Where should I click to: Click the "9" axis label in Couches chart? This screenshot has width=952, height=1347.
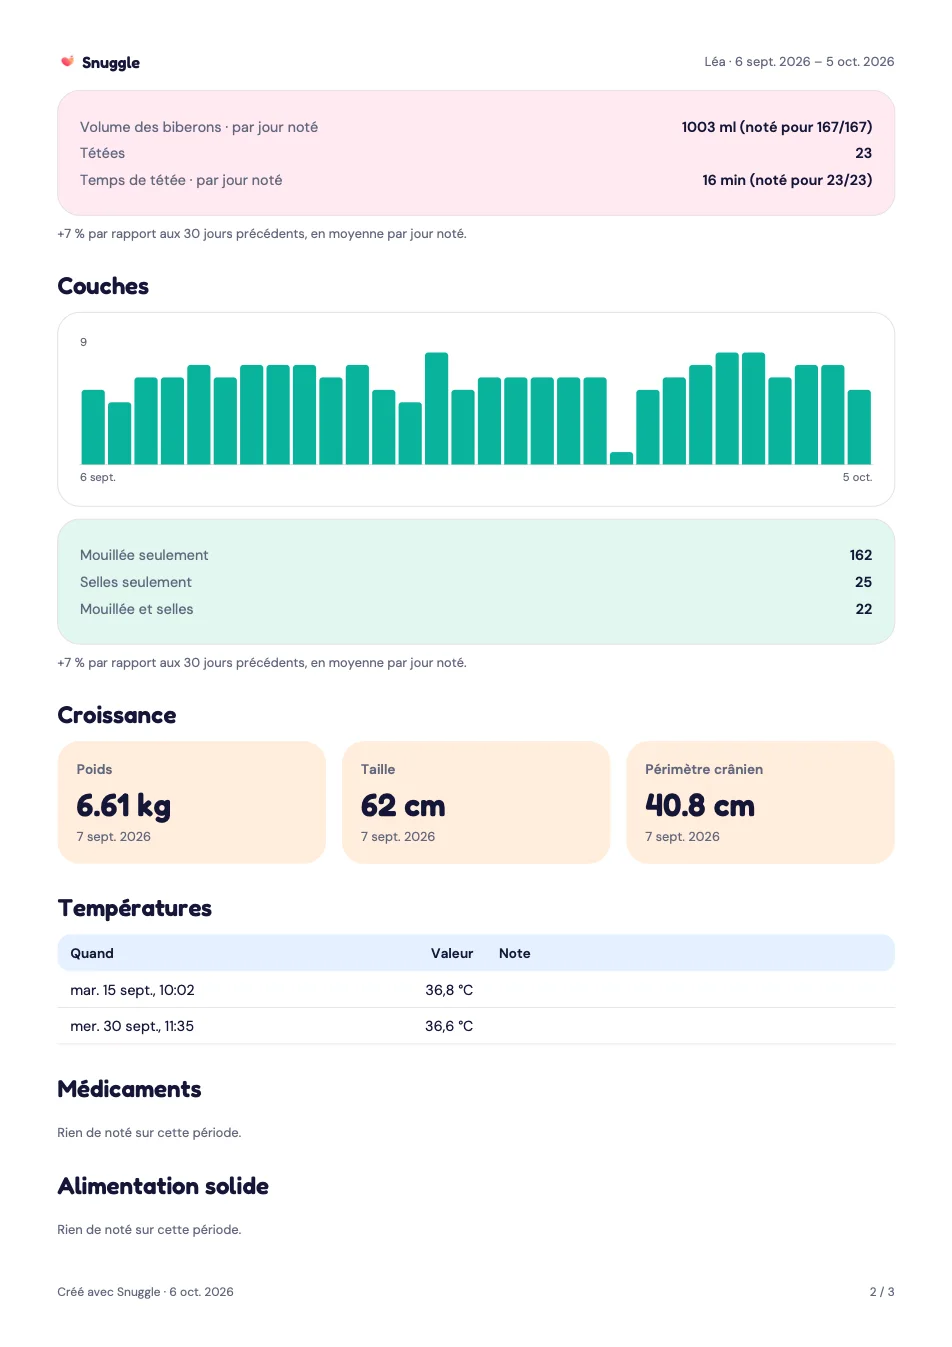[x=84, y=342]
